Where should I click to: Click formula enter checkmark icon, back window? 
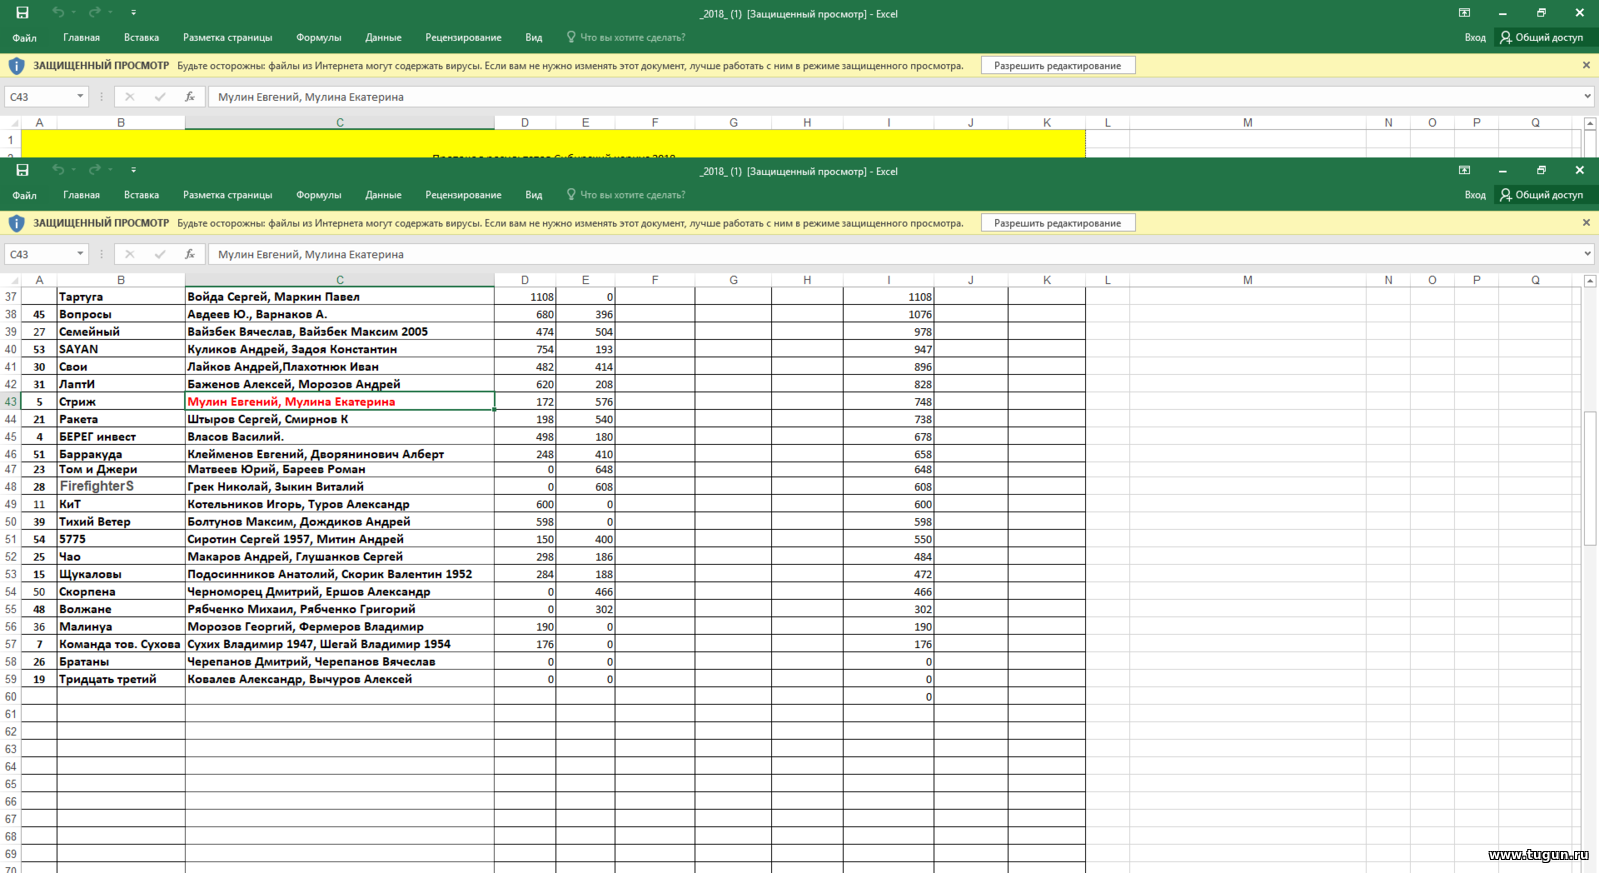pos(160,97)
